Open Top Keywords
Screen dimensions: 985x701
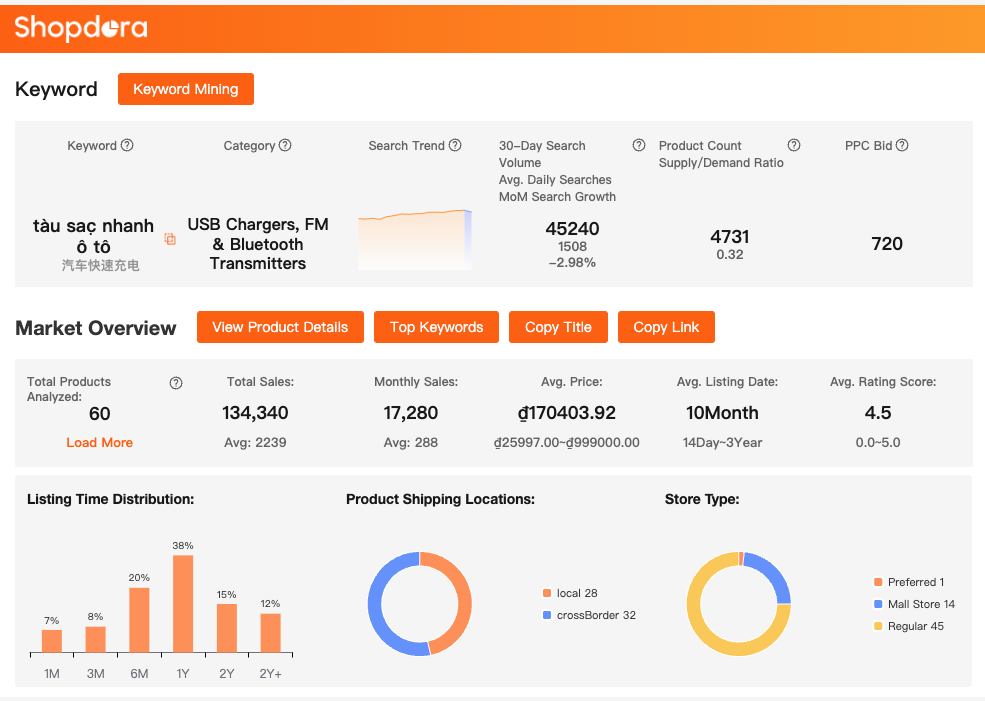pyautogui.click(x=436, y=327)
